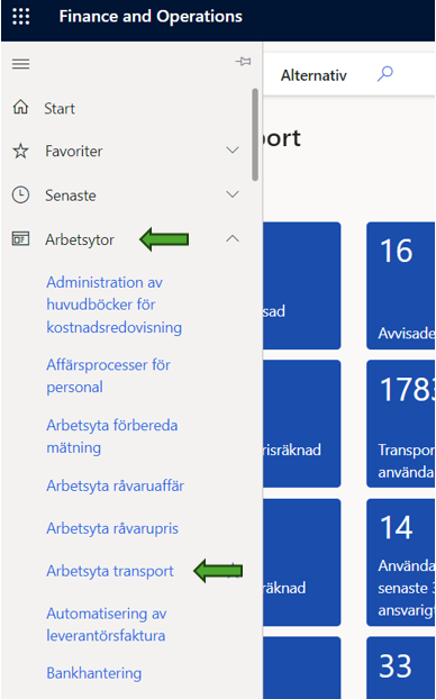Click the Favoriter star icon

tap(21, 151)
